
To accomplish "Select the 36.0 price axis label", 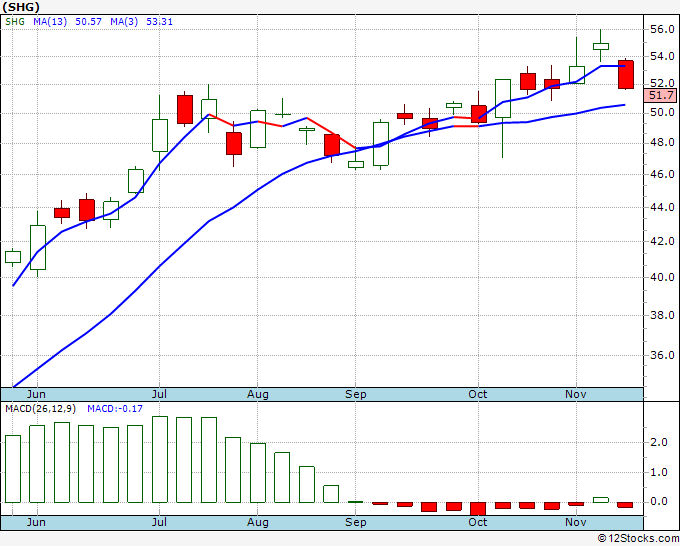I will 662,356.
